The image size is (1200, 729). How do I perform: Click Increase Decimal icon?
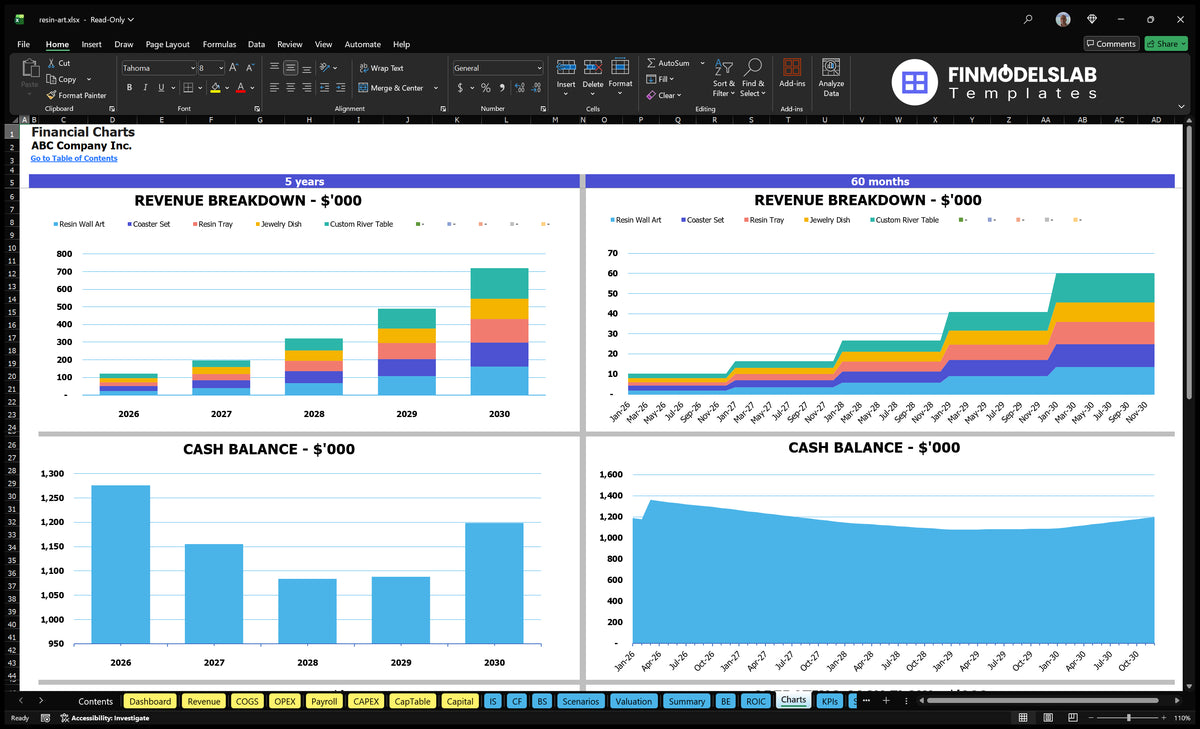(520, 88)
